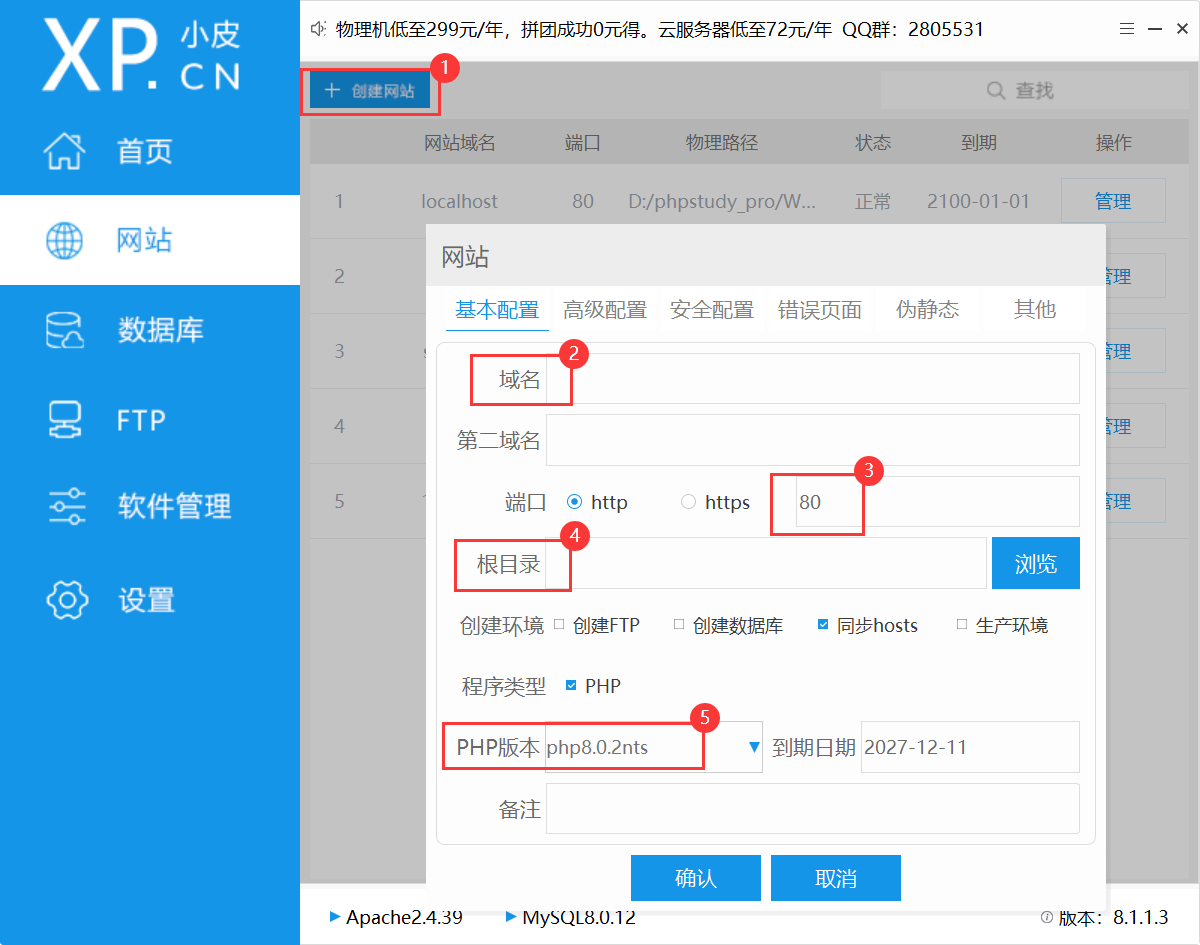1200x945 pixels.
Task: Enable the 创建FTP checkbox
Action: [559, 625]
